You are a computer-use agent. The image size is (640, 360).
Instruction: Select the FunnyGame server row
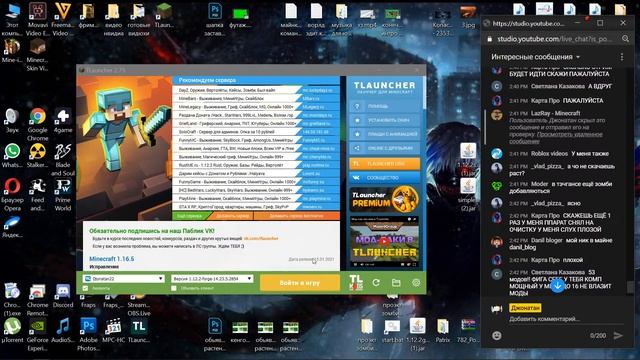coord(256,182)
